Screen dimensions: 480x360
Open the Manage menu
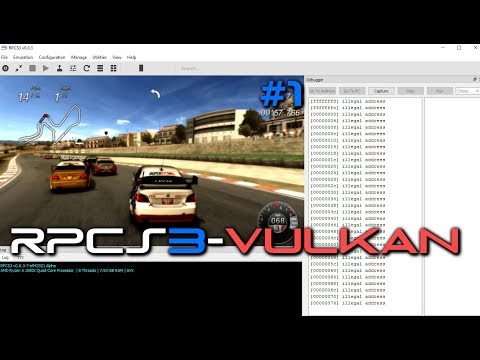coord(79,57)
